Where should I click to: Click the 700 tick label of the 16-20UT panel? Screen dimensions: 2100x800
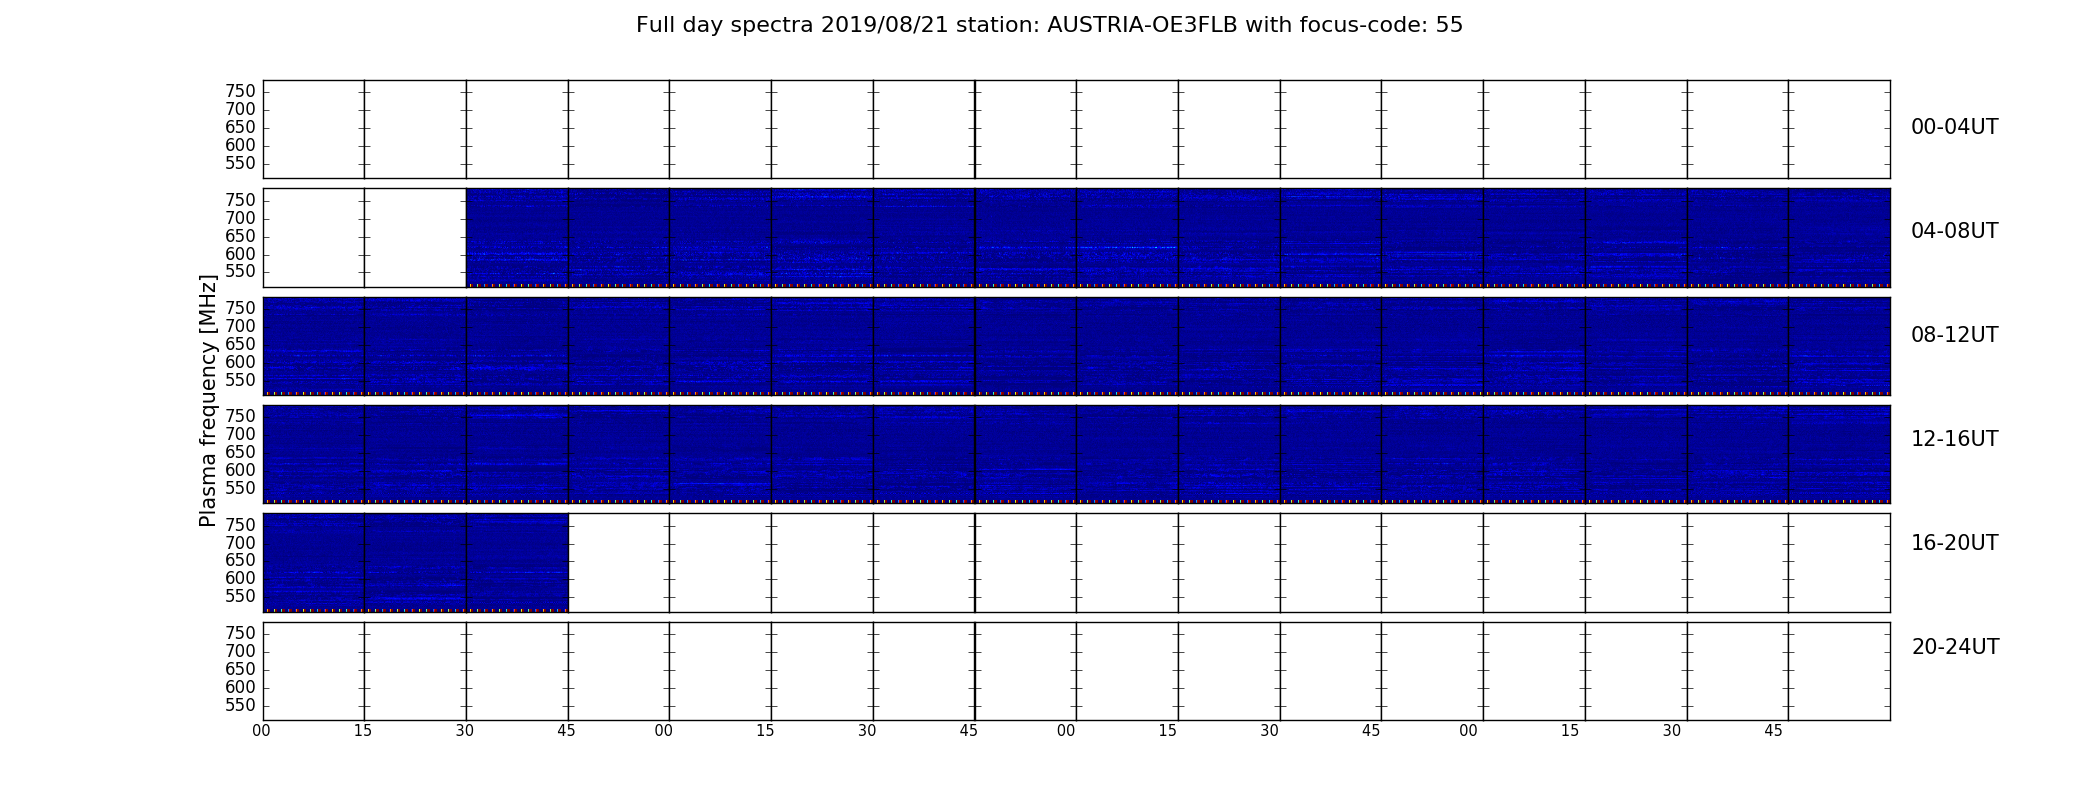coord(240,544)
